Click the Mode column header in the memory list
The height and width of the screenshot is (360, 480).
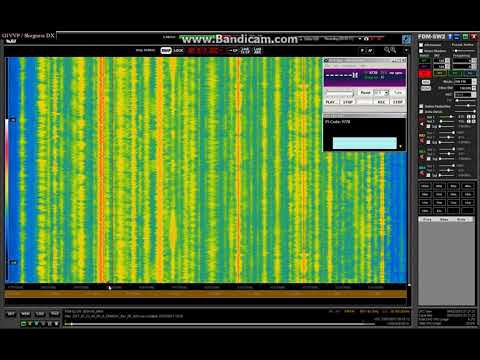(x=444, y=220)
